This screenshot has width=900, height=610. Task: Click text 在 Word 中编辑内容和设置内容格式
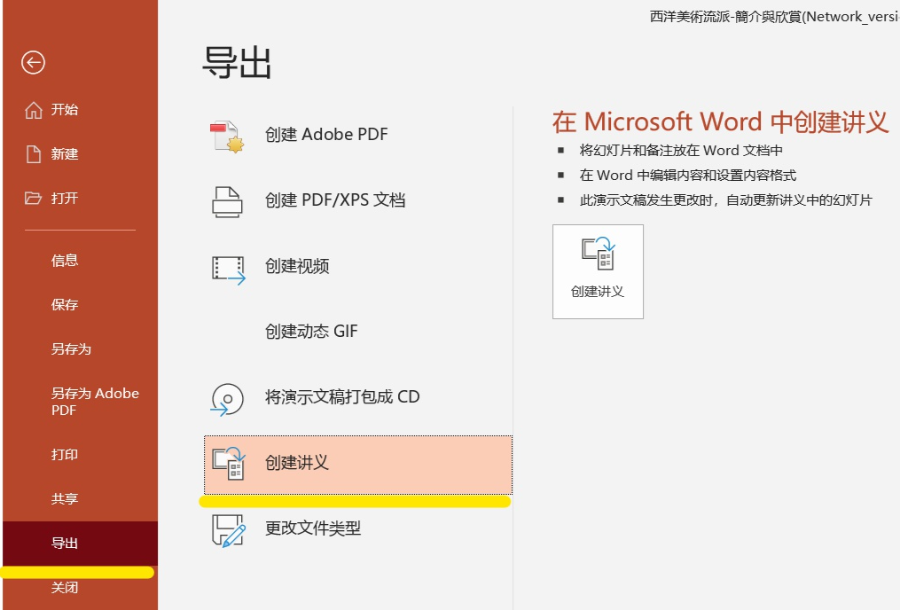coord(688,175)
